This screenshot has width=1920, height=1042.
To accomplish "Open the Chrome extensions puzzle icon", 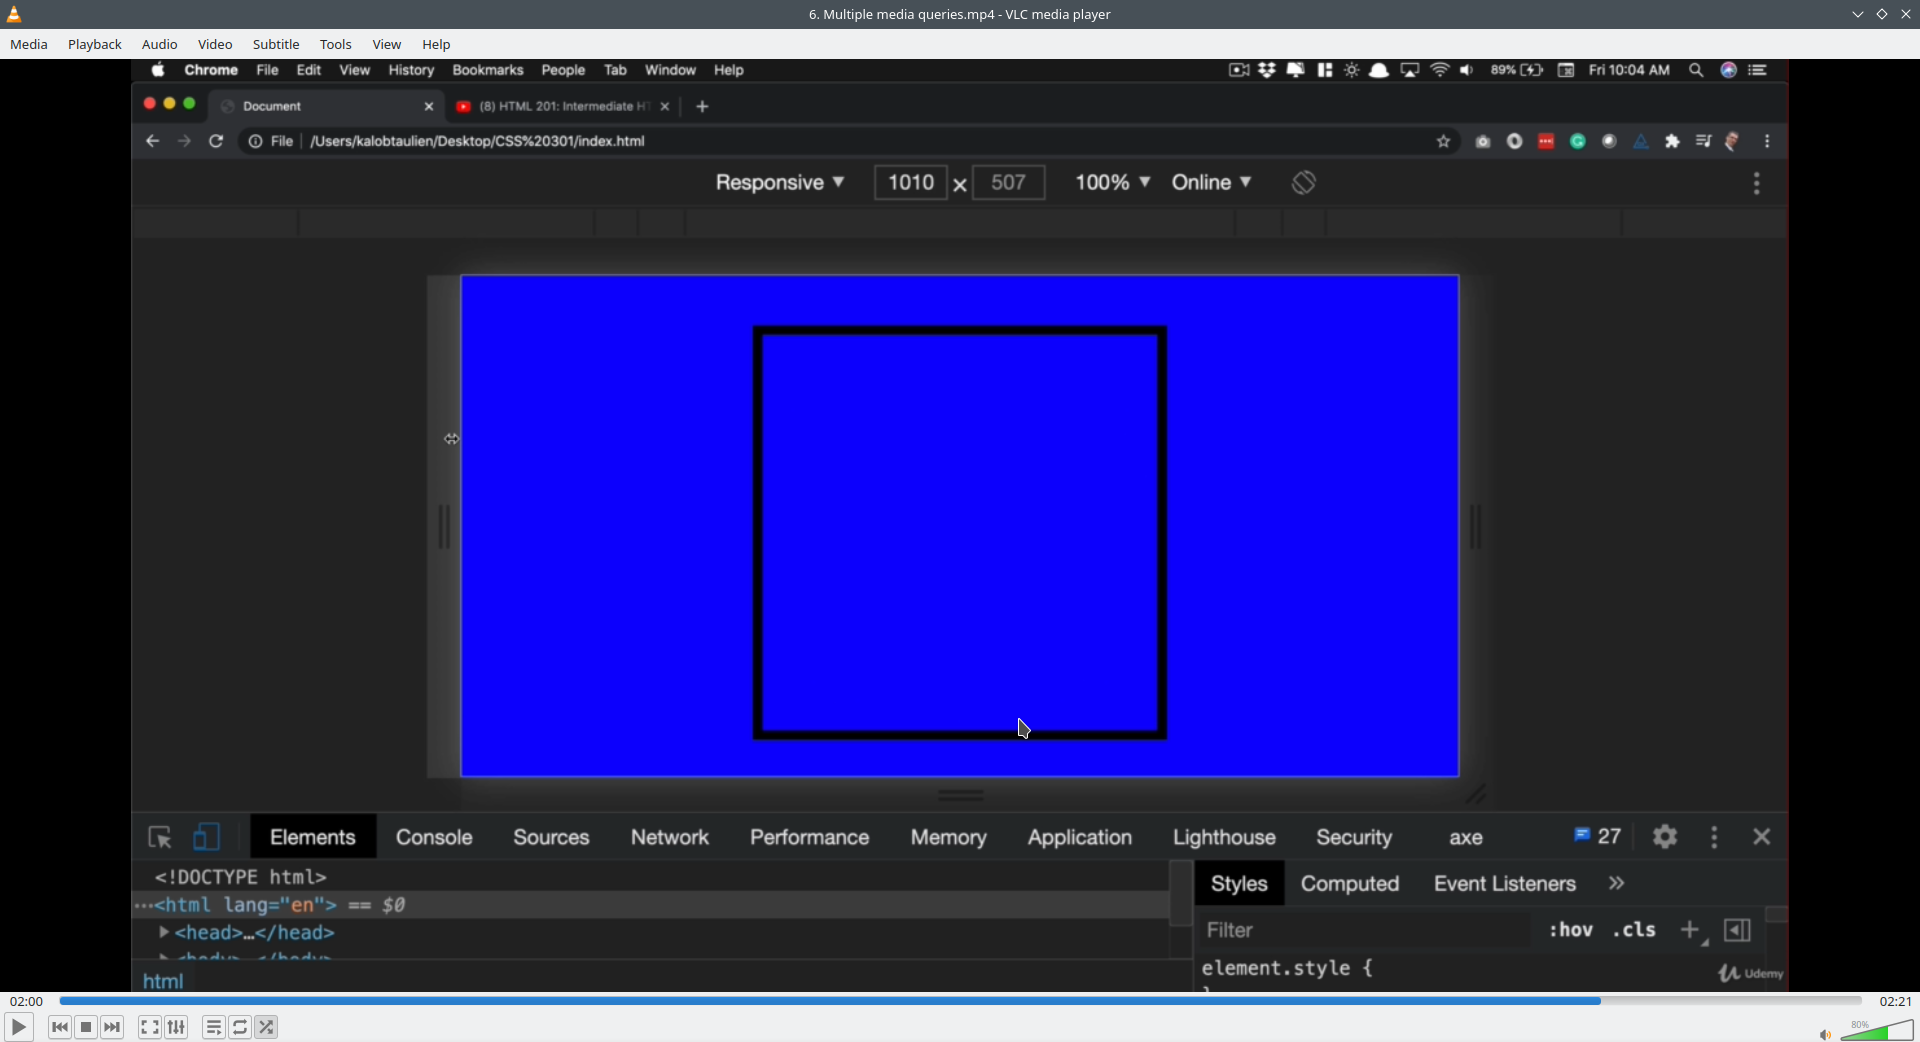I will coord(1672,142).
